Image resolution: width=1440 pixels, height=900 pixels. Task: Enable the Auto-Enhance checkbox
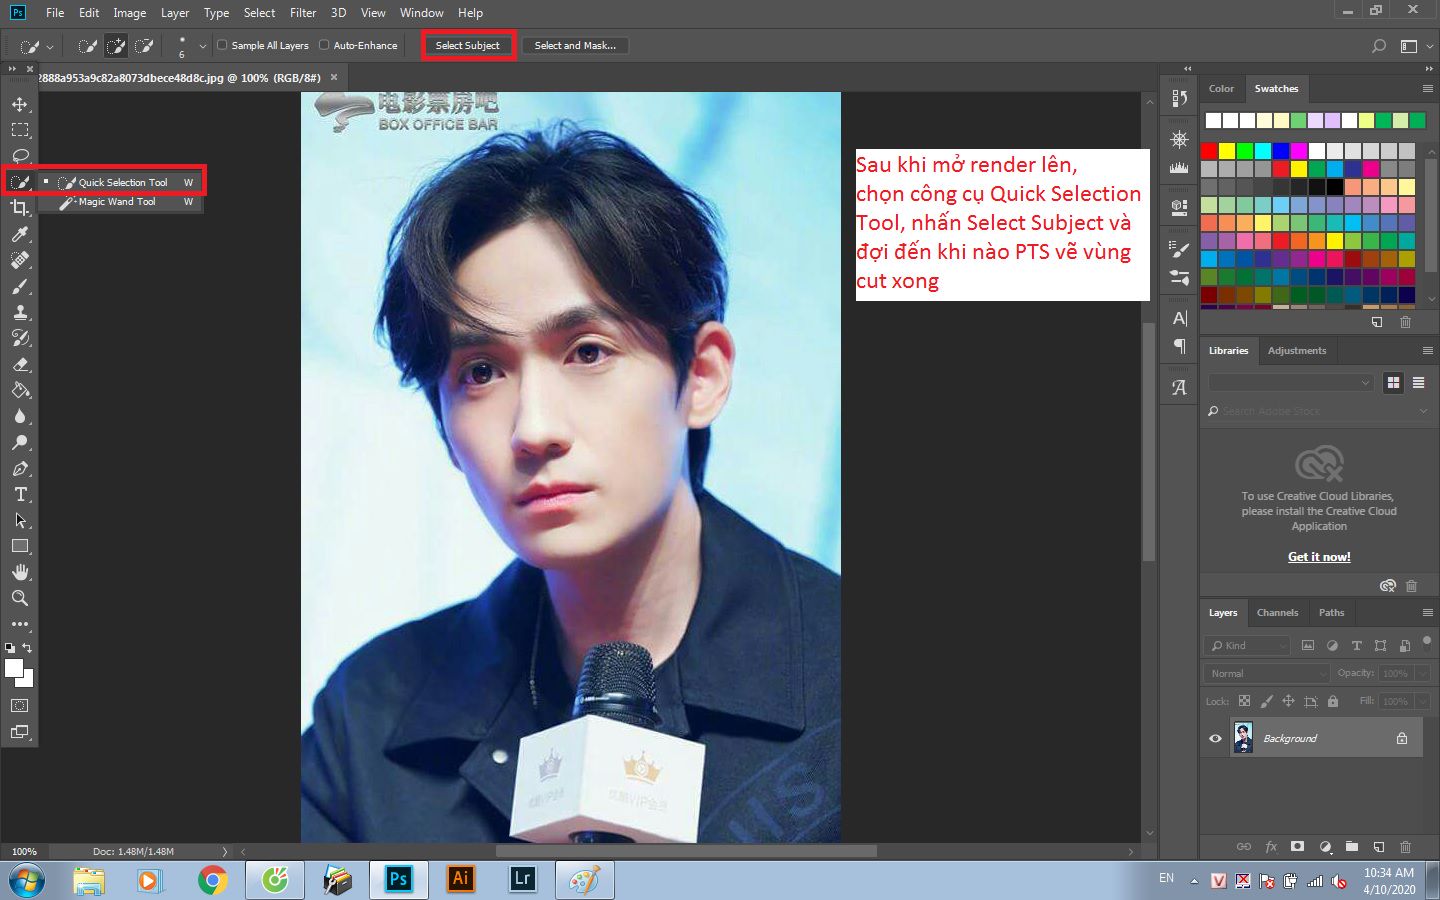click(324, 45)
